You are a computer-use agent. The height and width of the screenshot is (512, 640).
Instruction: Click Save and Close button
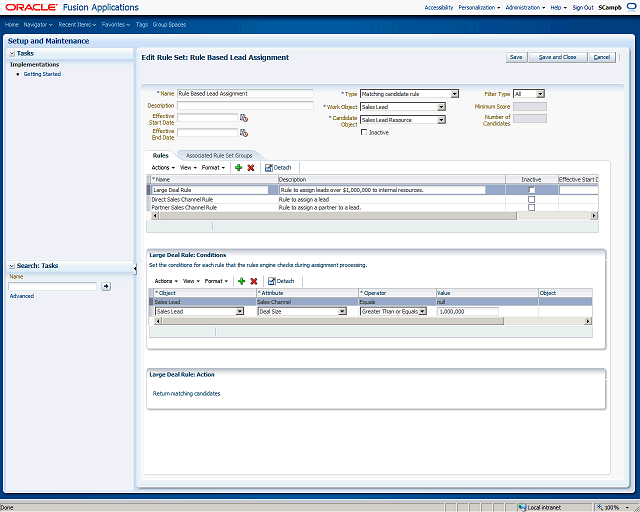coord(558,57)
